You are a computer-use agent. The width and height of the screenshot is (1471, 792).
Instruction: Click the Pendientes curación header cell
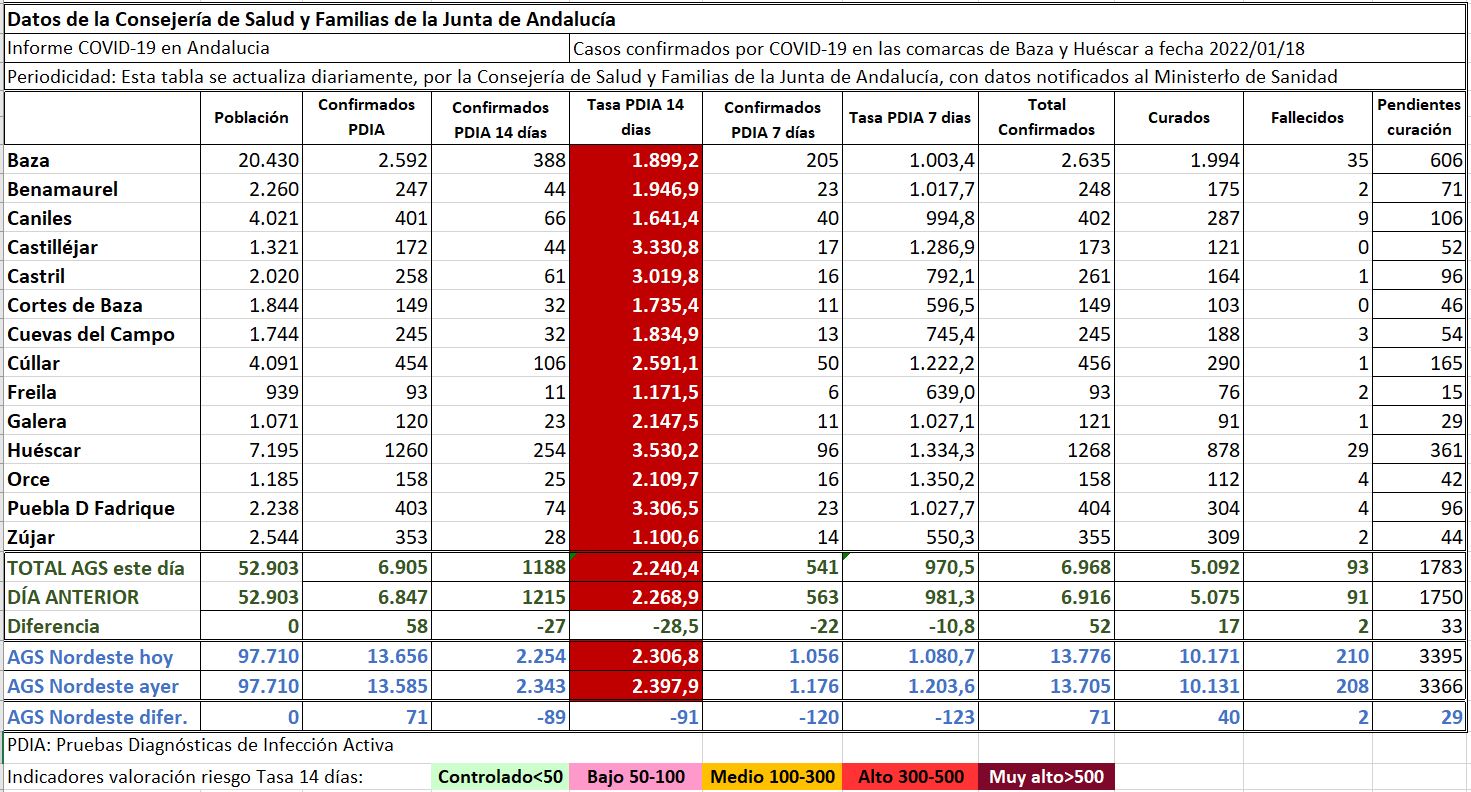(x=1418, y=118)
